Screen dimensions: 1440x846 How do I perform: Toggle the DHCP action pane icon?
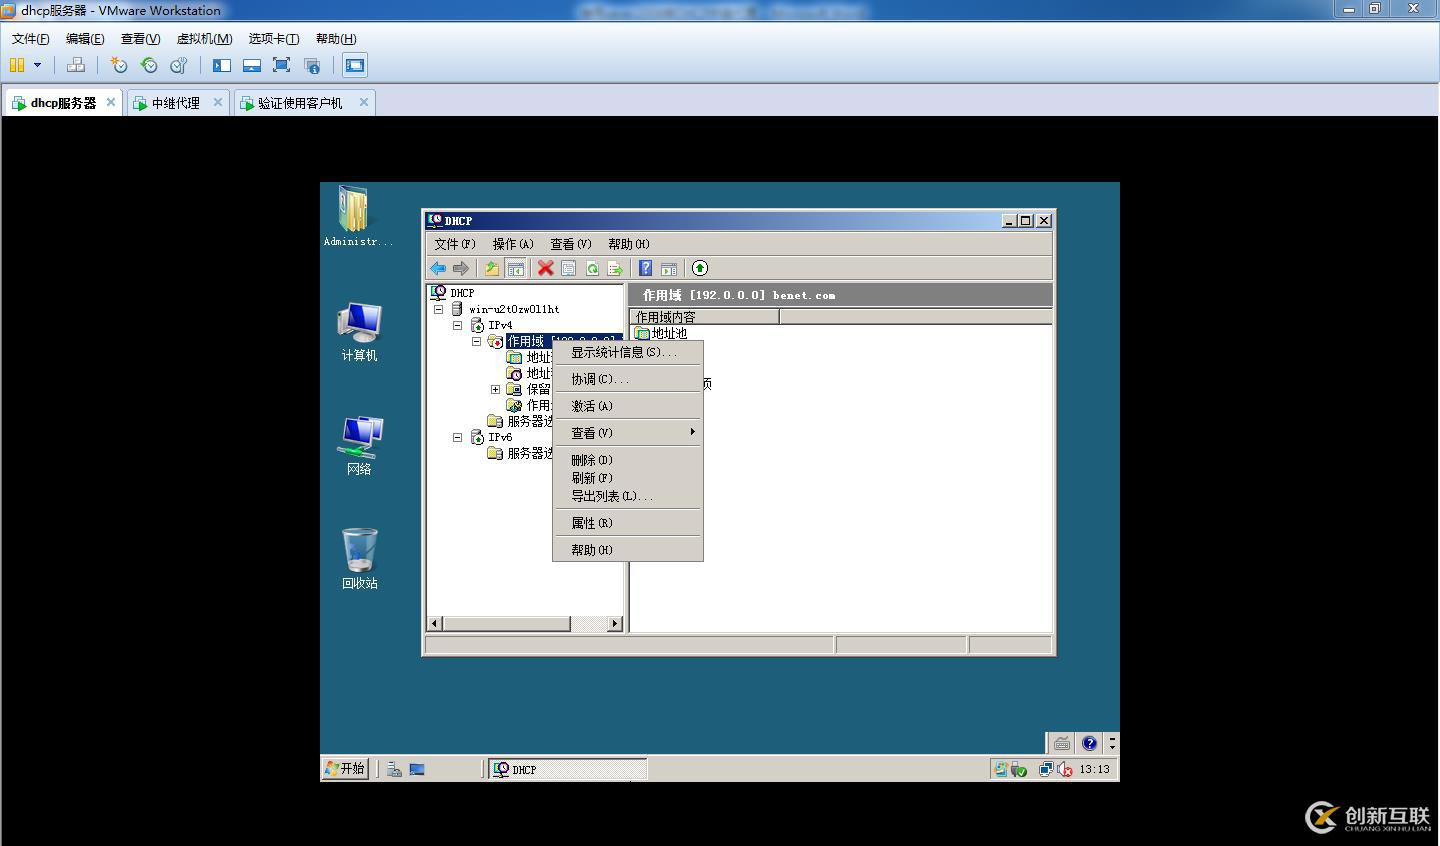[x=669, y=268]
